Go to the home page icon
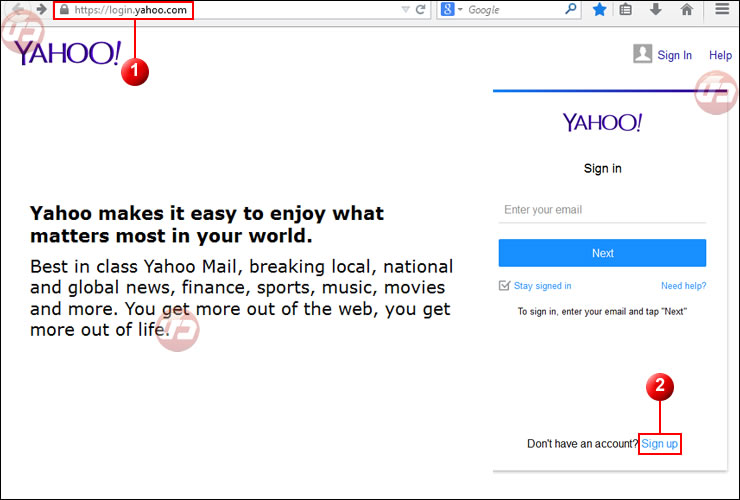Screen dimensions: 740x500 pyautogui.click(x=687, y=9)
